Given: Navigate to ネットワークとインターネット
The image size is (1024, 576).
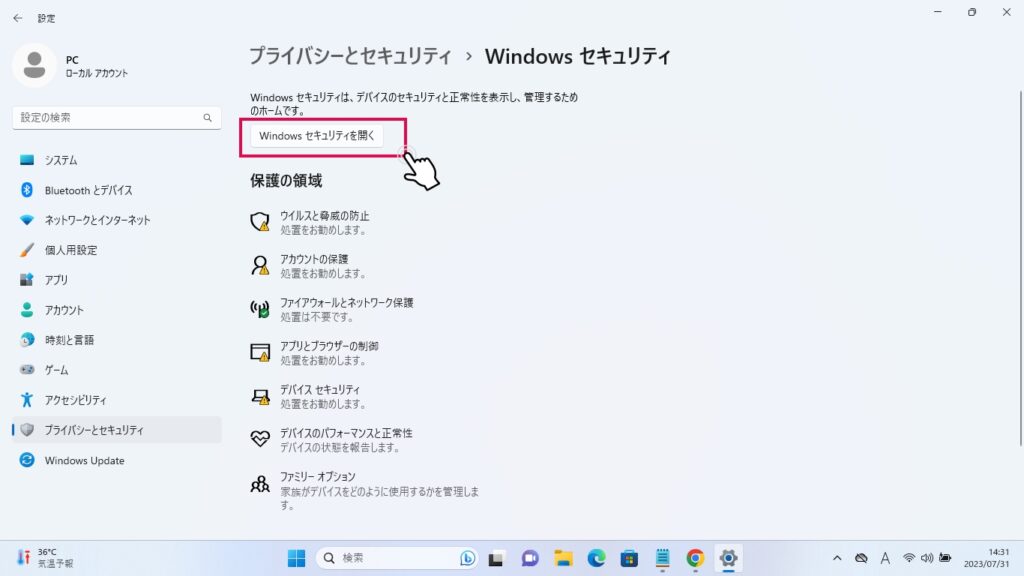Looking at the screenshot, I should point(97,220).
